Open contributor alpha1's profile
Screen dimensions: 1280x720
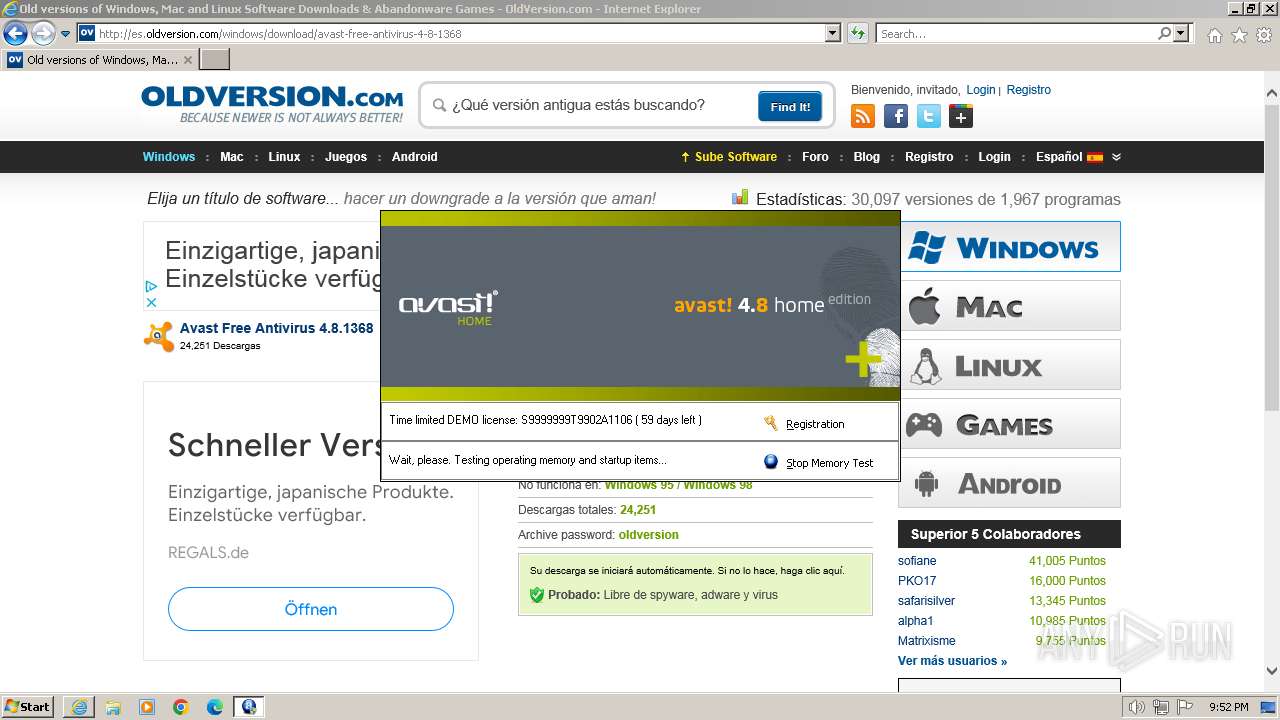tap(915, 621)
